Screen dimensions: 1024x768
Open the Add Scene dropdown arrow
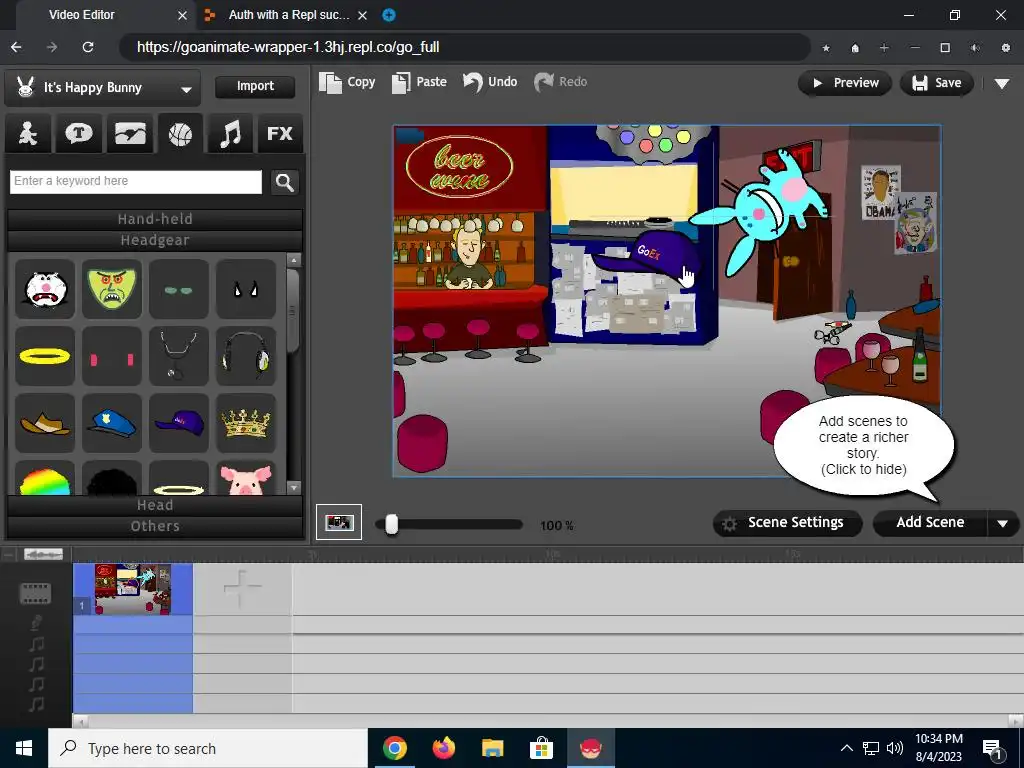(x=1002, y=524)
